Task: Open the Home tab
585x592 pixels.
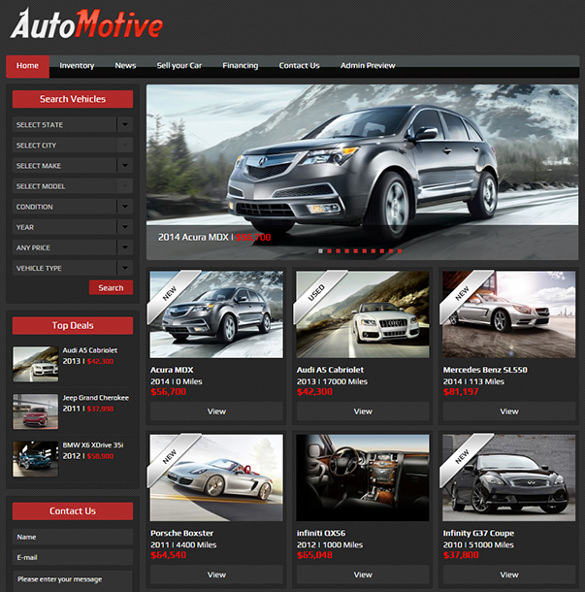Action: pyautogui.click(x=28, y=66)
